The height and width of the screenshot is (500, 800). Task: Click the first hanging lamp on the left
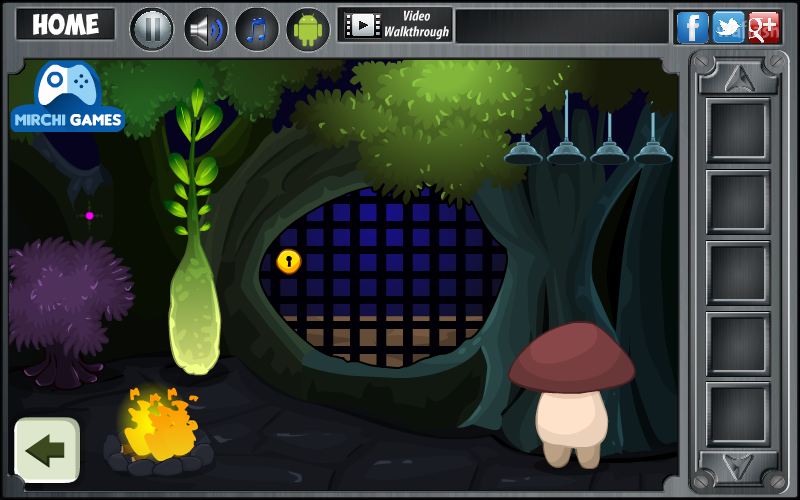523,152
